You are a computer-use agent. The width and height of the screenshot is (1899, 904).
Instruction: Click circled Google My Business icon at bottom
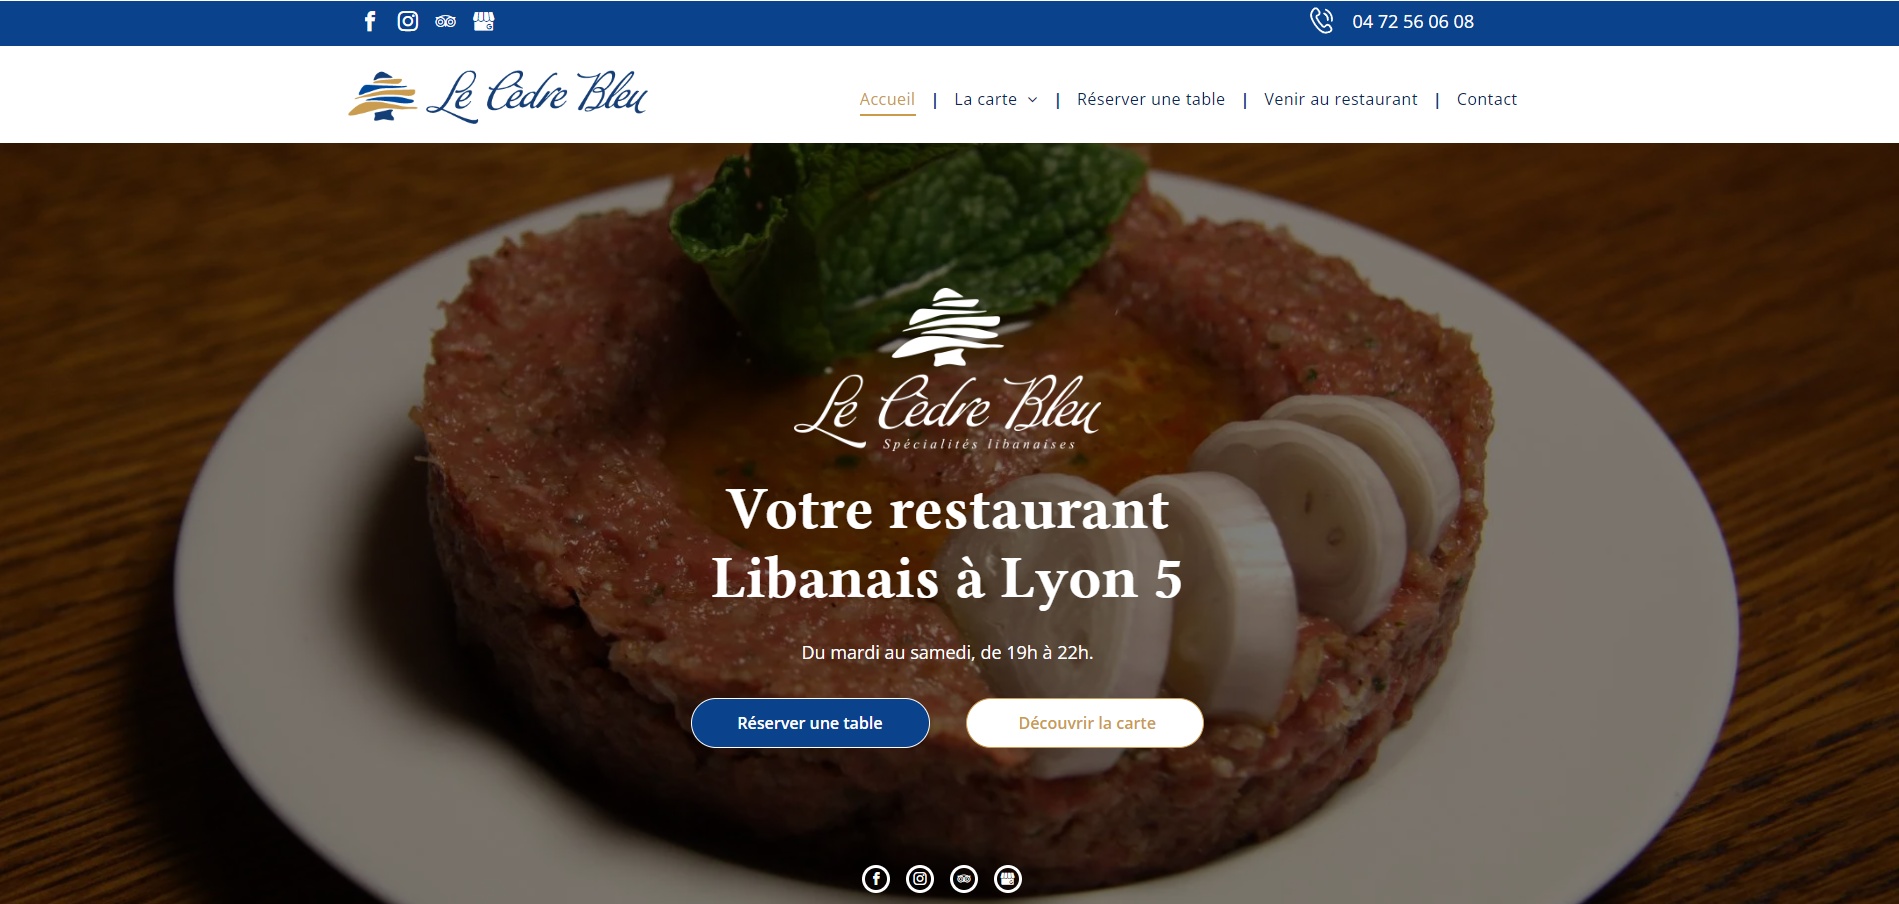tap(1008, 879)
